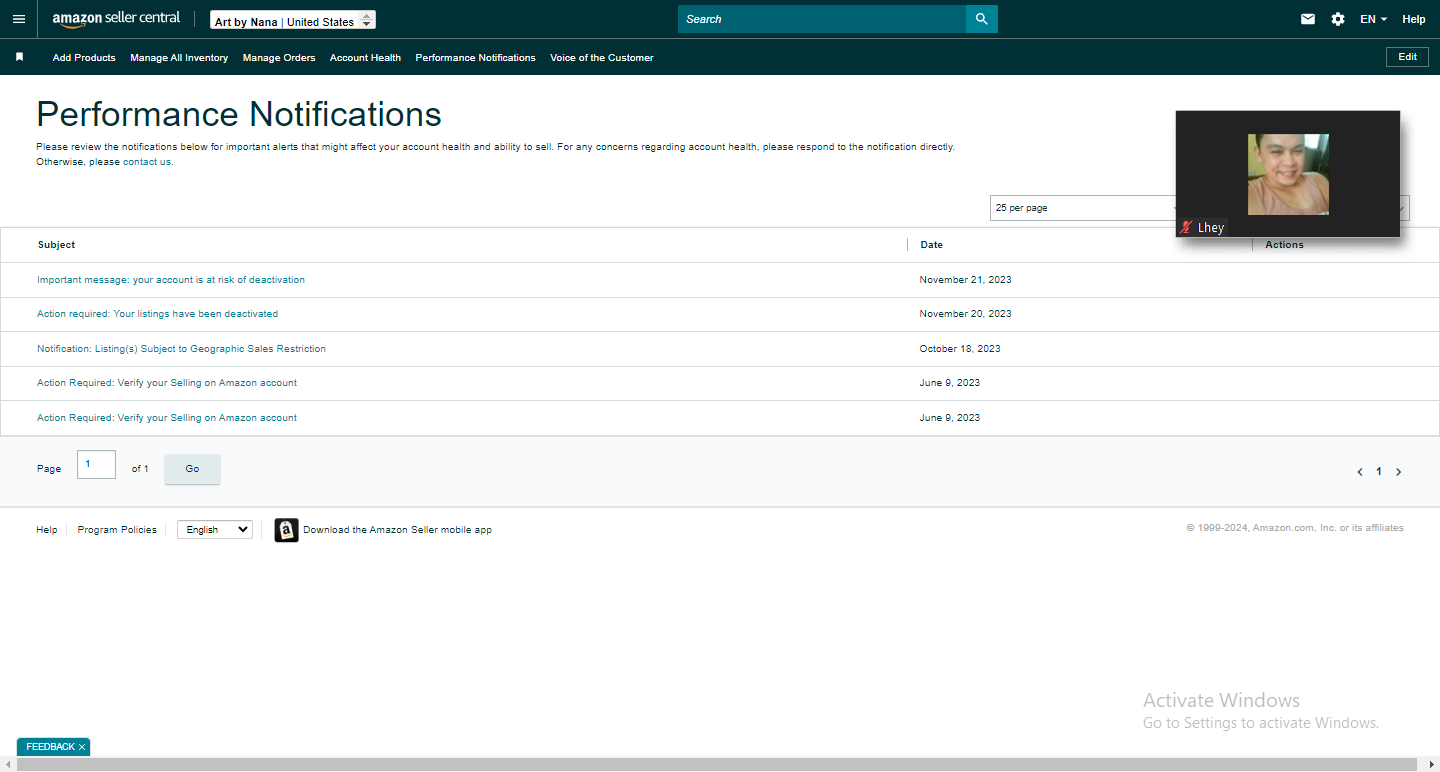Image resolution: width=1440 pixels, height=772 pixels.
Task: Click into the Search input field
Action: (x=822, y=19)
